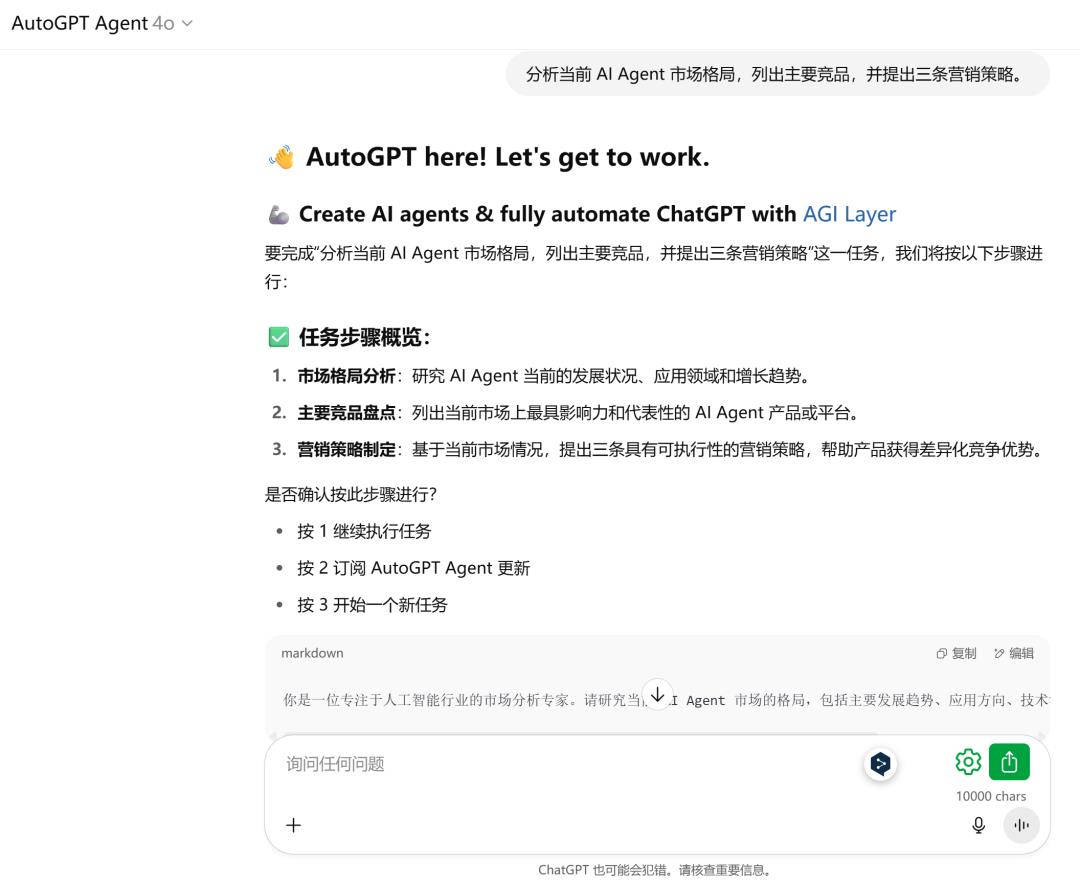Click the 10000 chars counter label
Screen dimensions: 1080x883
(x=990, y=796)
